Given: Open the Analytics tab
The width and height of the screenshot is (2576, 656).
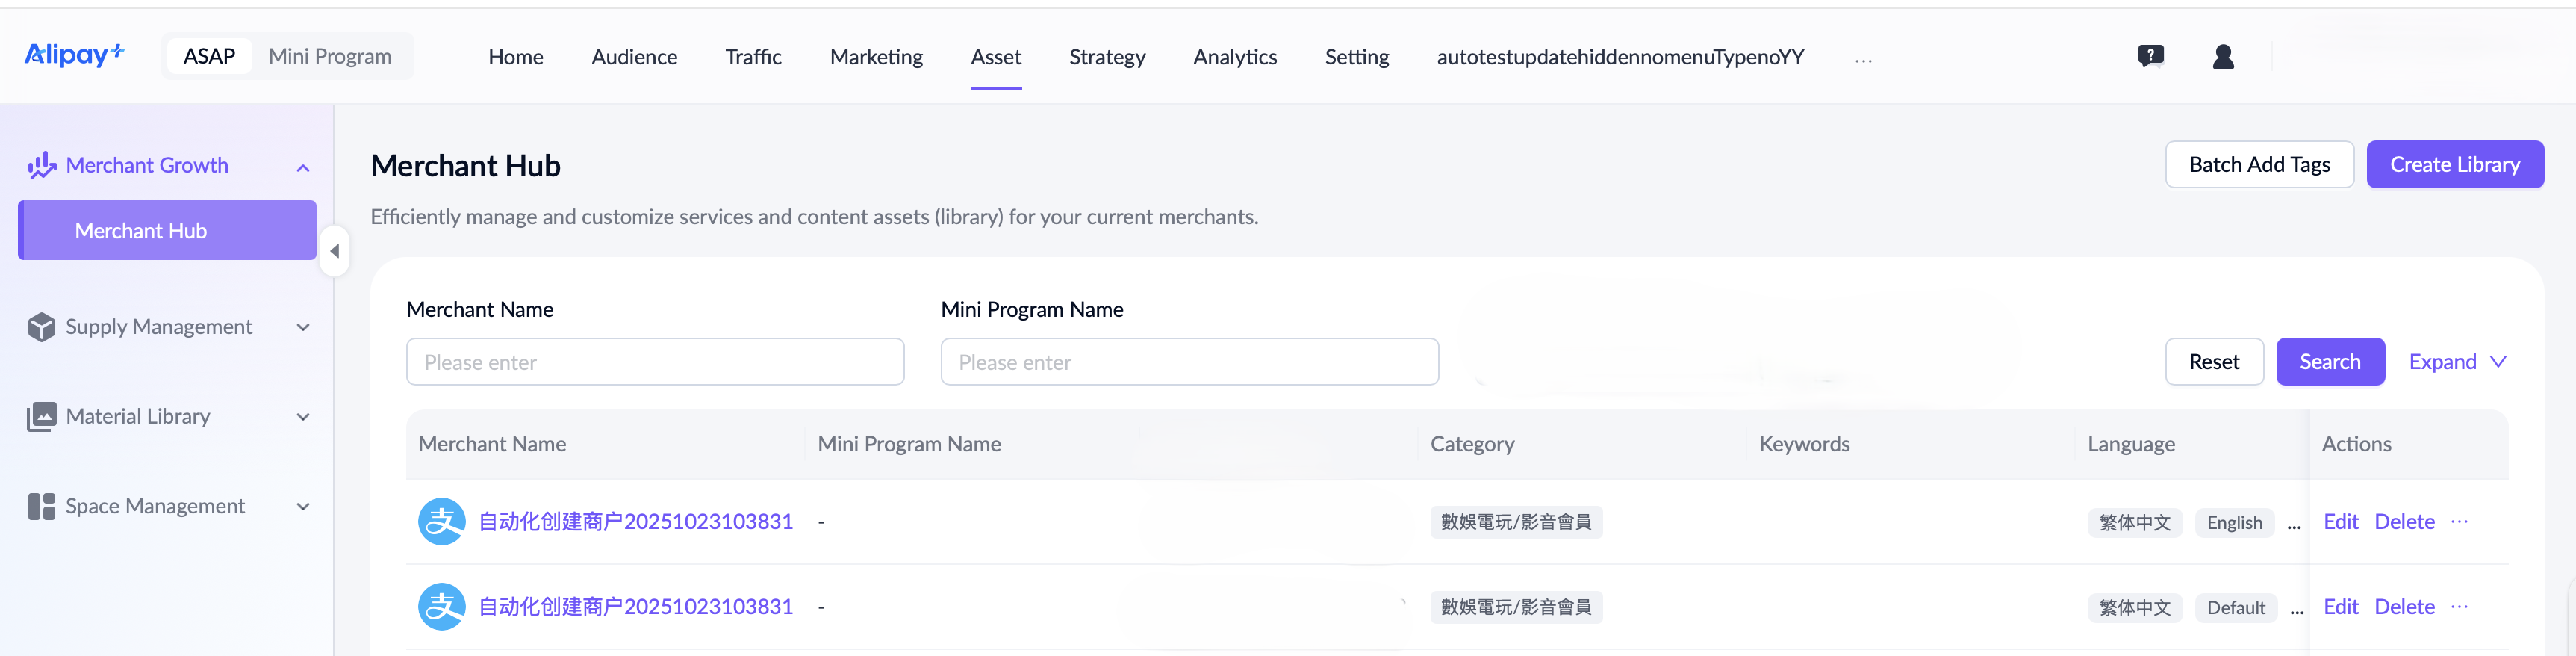Looking at the screenshot, I should (1234, 57).
